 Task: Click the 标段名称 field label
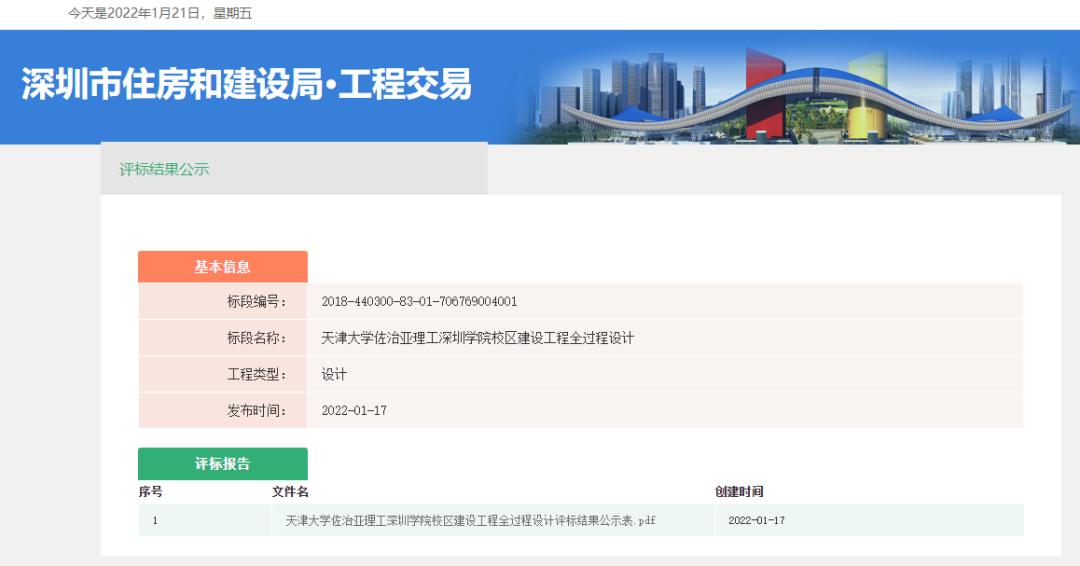tap(256, 338)
